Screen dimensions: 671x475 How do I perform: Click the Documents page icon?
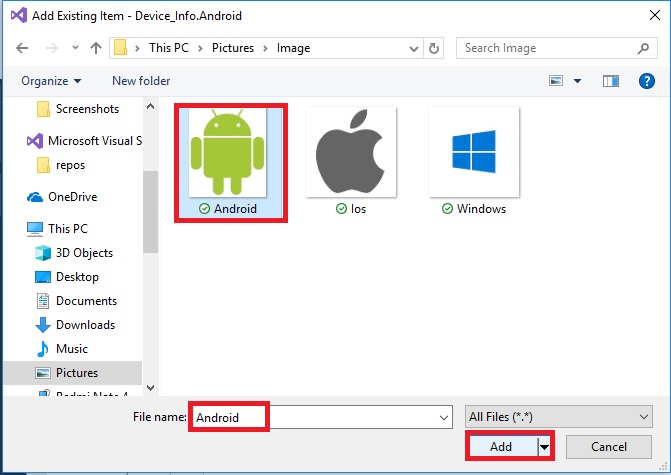point(43,301)
